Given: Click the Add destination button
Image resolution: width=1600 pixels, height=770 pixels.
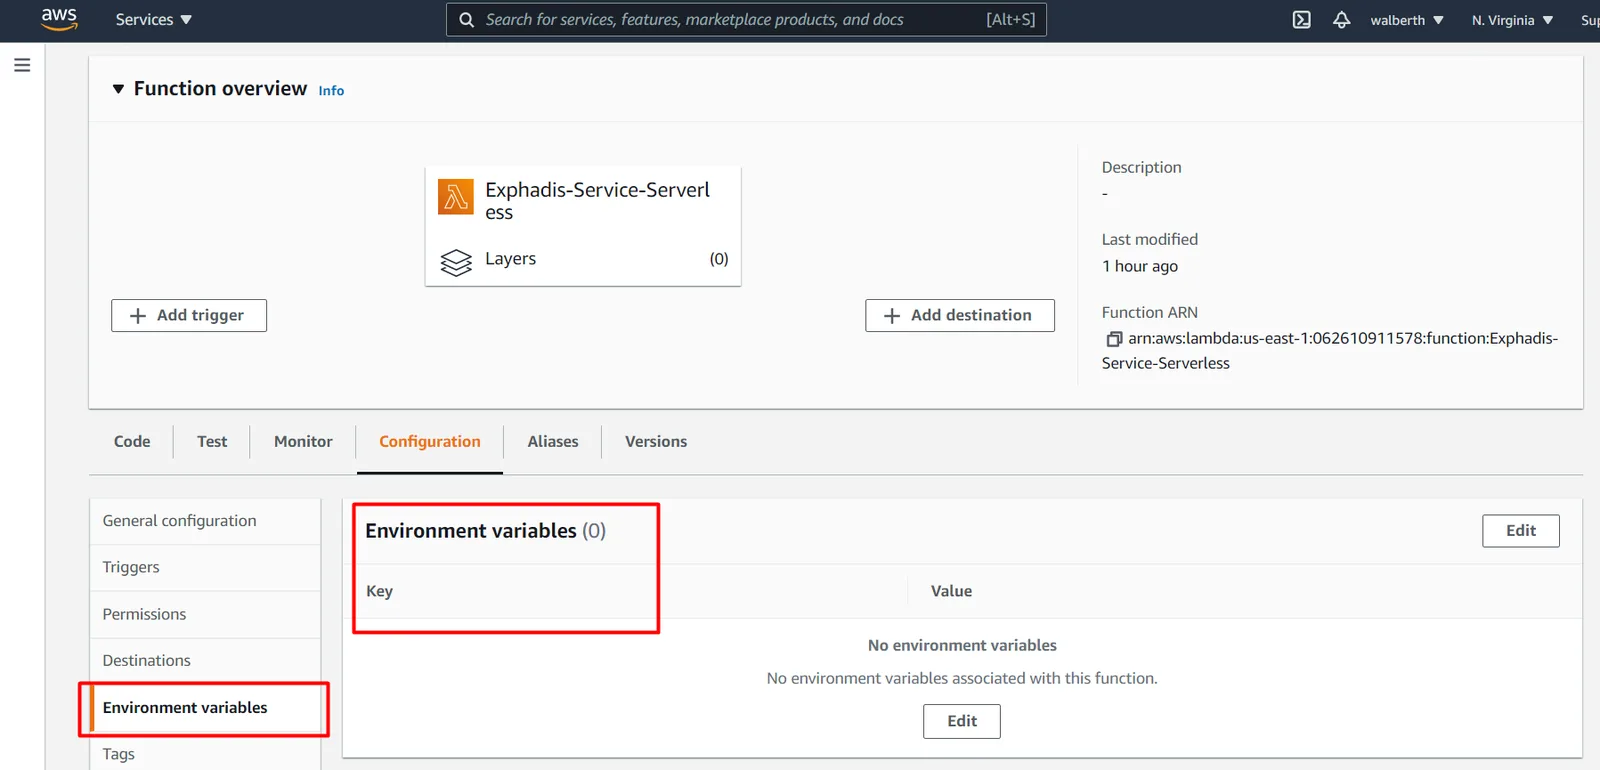Looking at the screenshot, I should tap(960, 315).
